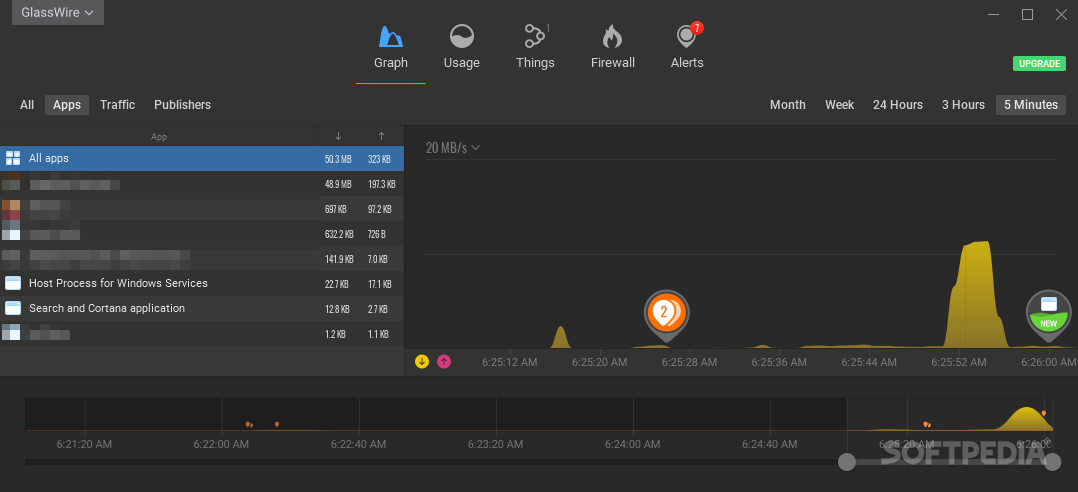1078x492 pixels.
Task: Click the Host Process for Windows Services icon
Action: [13, 283]
